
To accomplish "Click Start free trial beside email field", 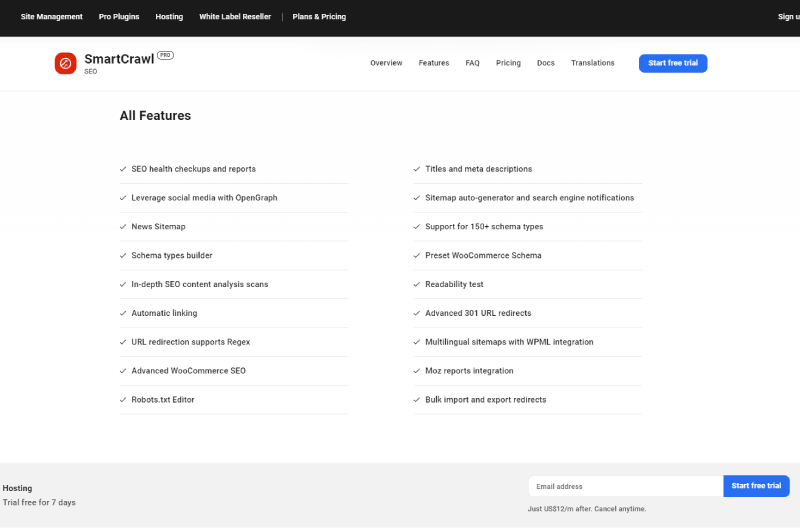I will 756,486.
